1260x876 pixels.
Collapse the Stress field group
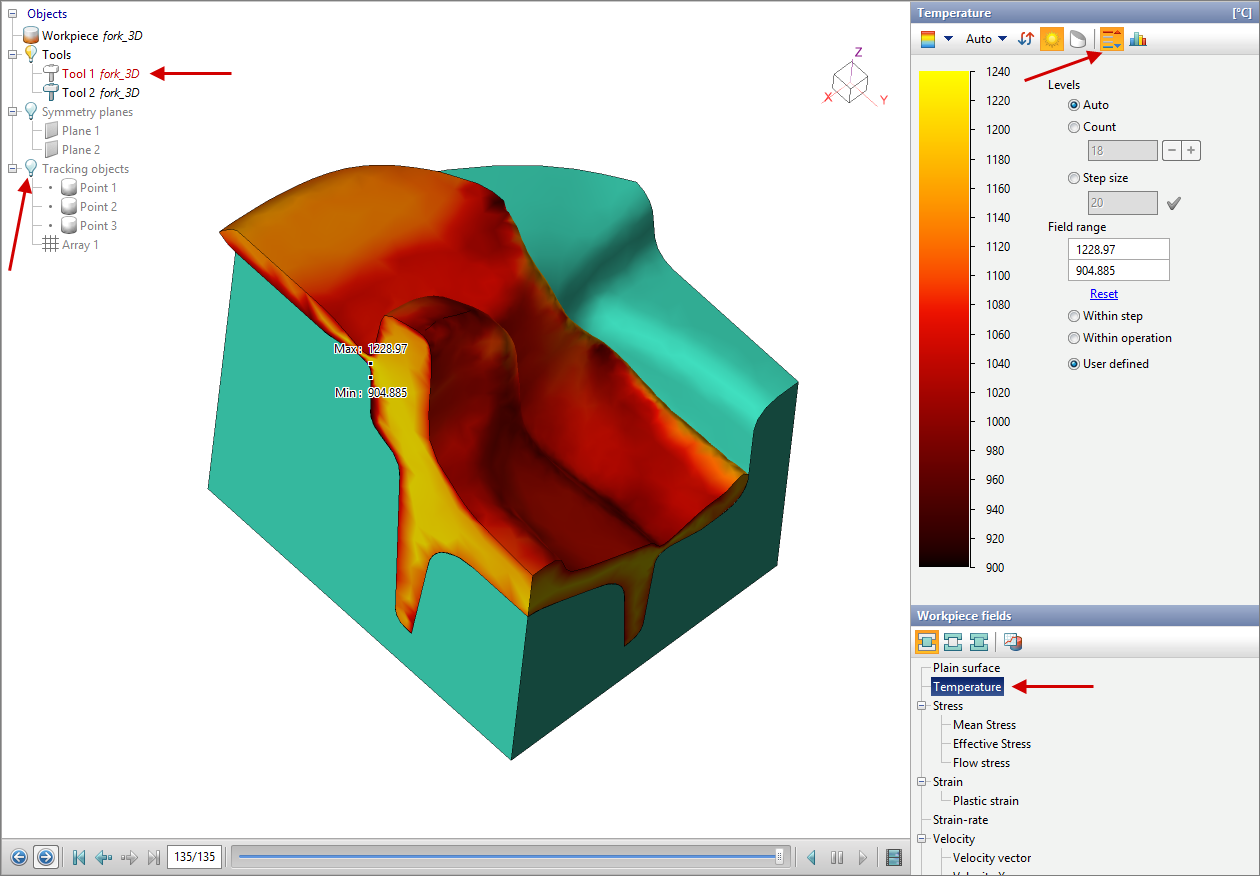pos(921,706)
